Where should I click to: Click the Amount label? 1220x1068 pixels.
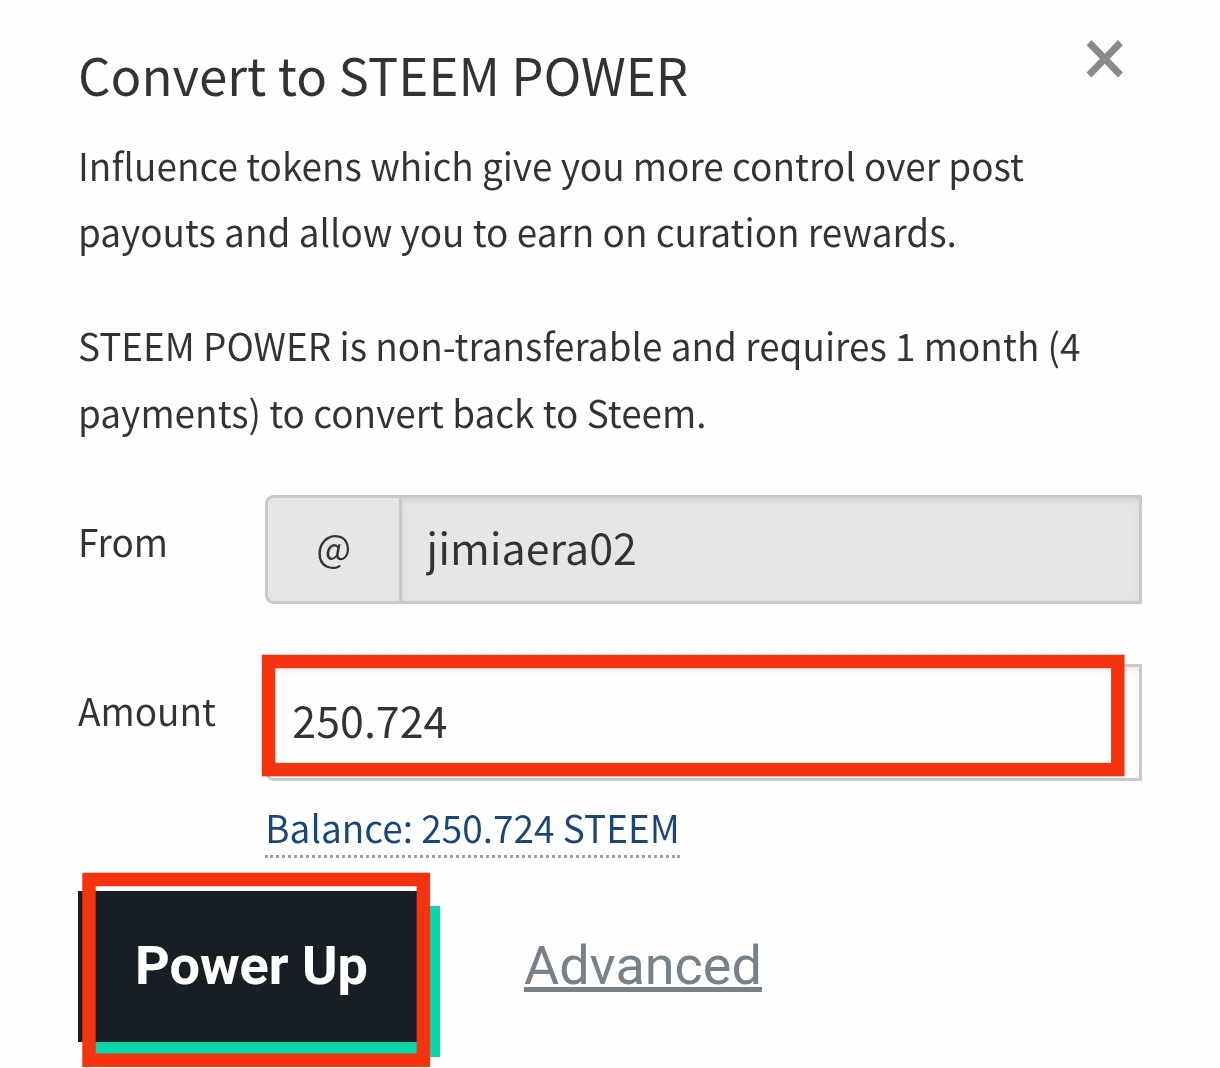pyautogui.click(x=147, y=713)
